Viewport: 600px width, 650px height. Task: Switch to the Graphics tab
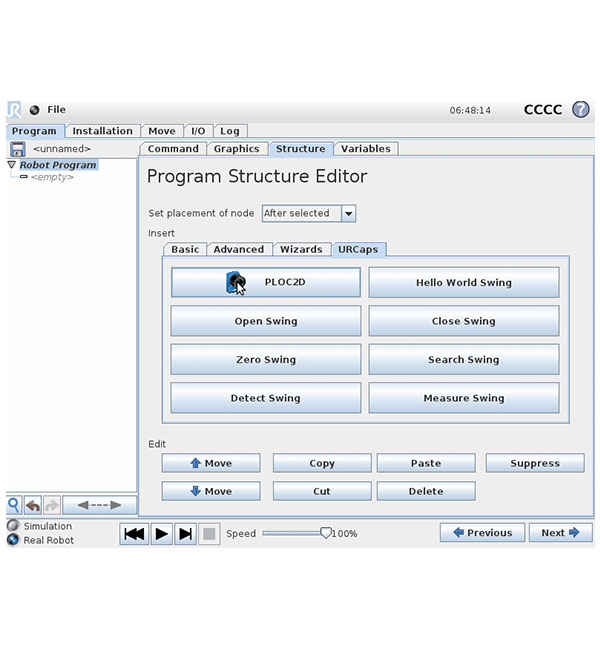coord(236,149)
